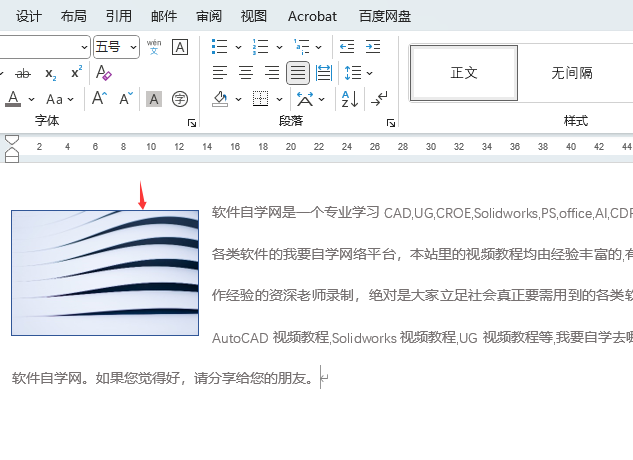Viewport: 633px width, 460px height.
Task: Click the phonetic guide (wén) icon
Action: [x=154, y=47]
